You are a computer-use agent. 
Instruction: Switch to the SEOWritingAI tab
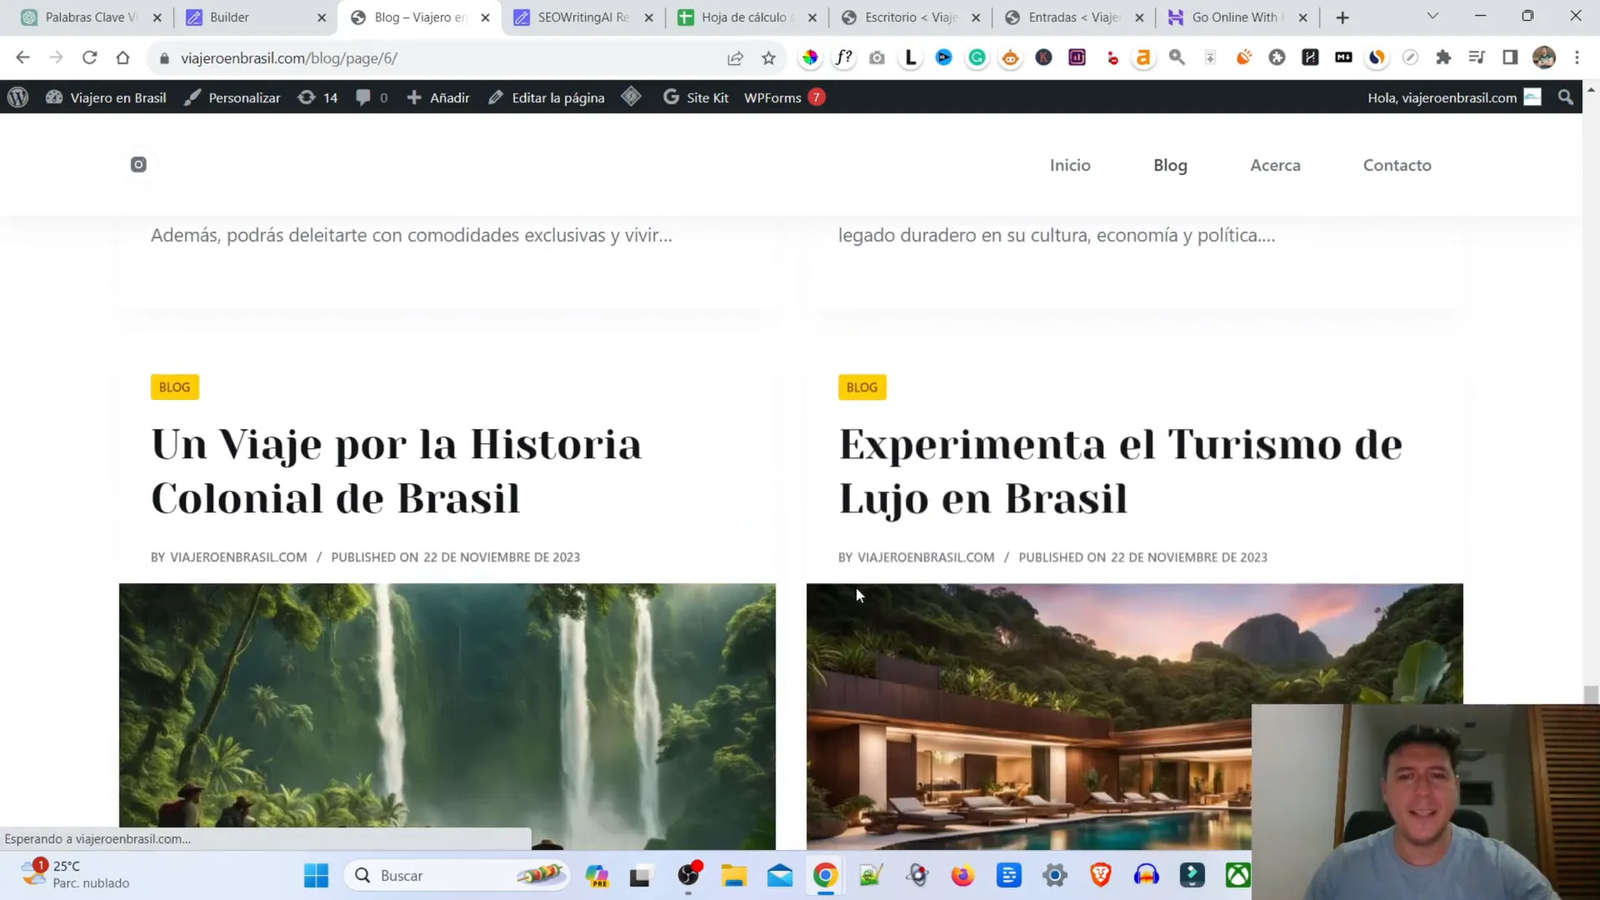coord(583,17)
